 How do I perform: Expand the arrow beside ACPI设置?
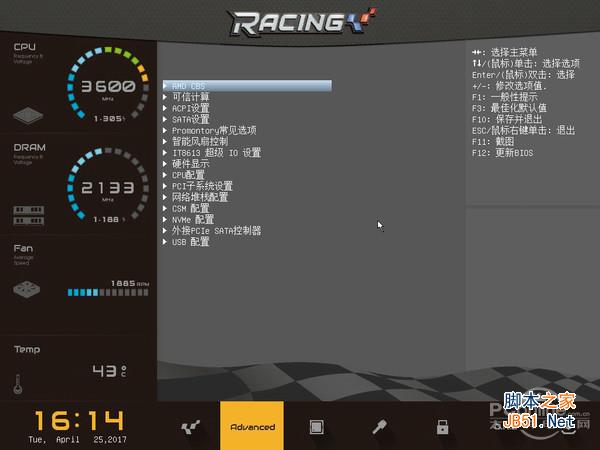click(x=165, y=108)
